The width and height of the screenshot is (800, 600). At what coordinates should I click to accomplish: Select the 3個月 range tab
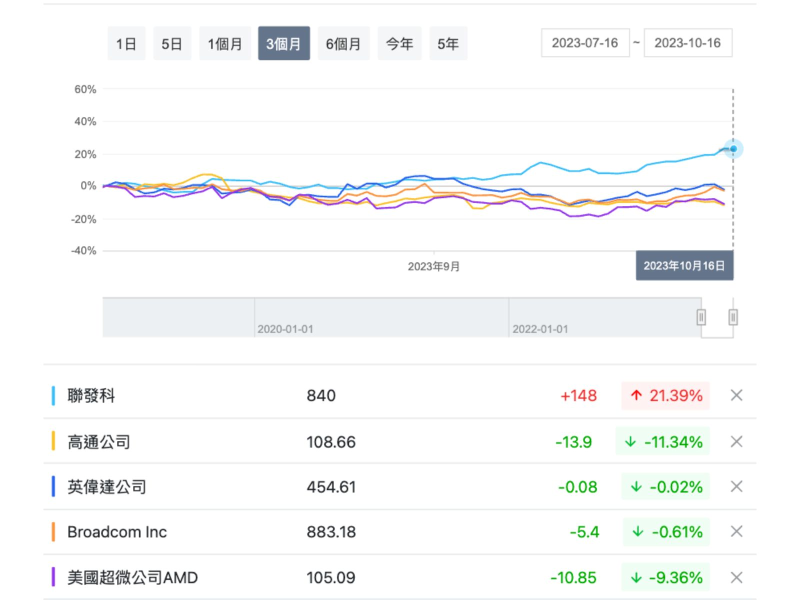284,44
